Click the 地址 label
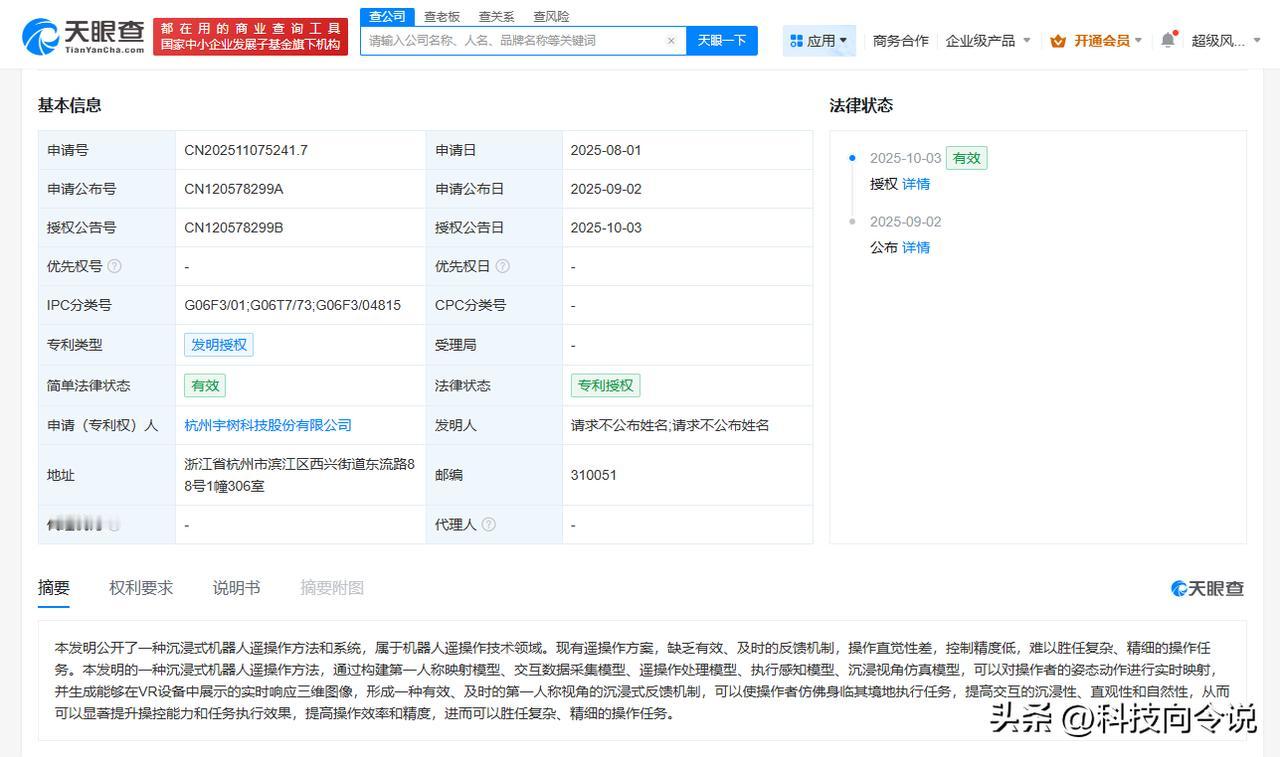Viewport: 1280px width, 757px height. pyautogui.click(x=61, y=475)
